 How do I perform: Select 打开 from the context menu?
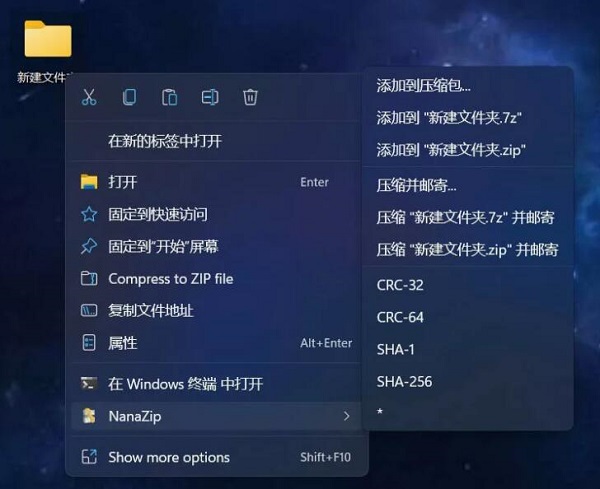click(123, 182)
